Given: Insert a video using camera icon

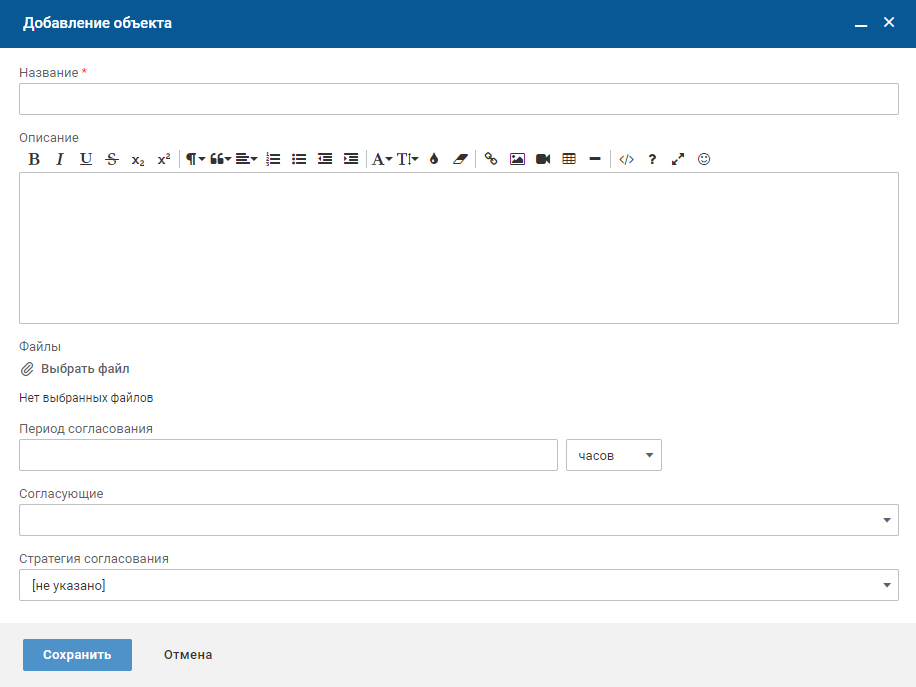Looking at the screenshot, I should [x=543, y=159].
